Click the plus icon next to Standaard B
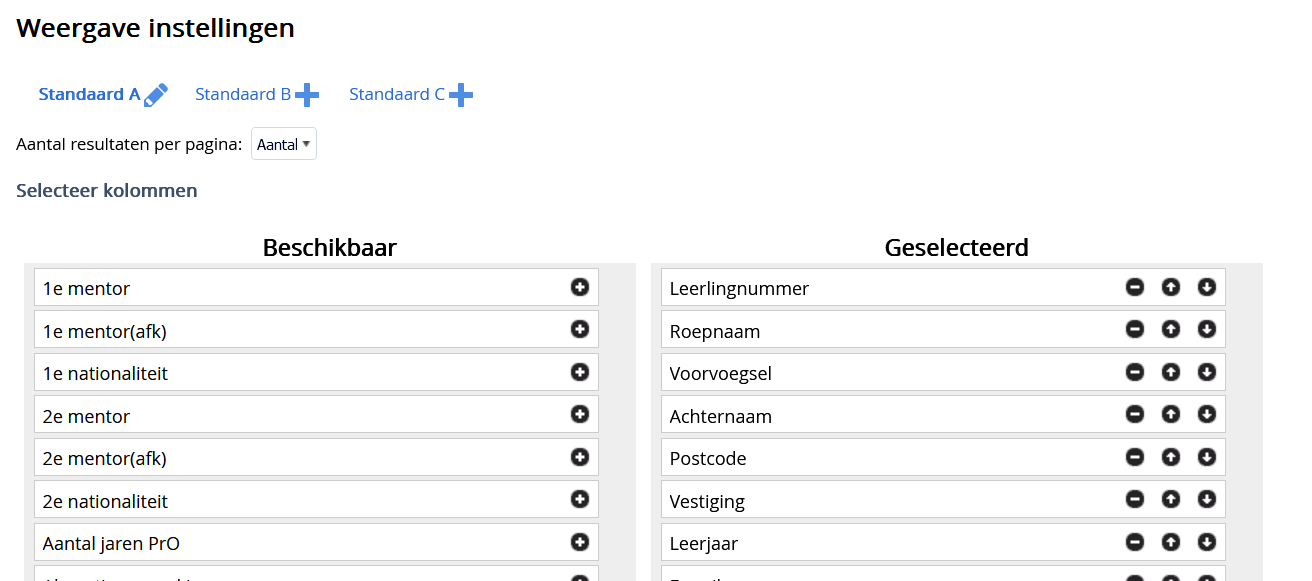Viewport: 1312px width, 581px height. [x=307, y=95]
